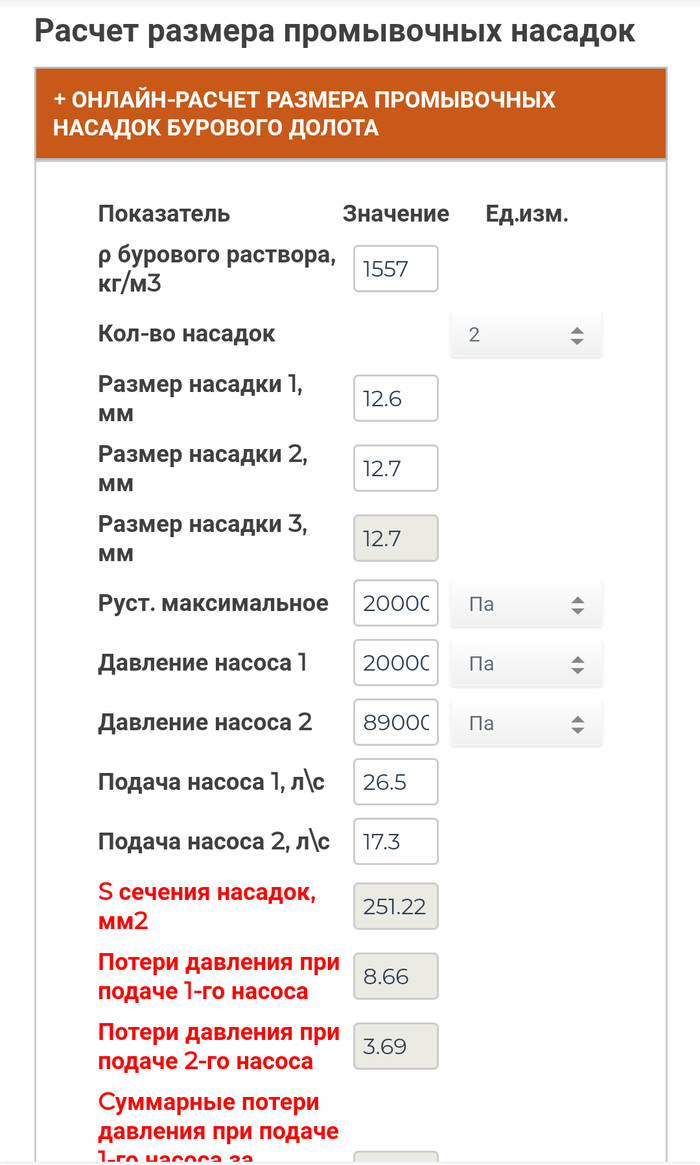The image size is (700, 1165).
Task: Select pump 1 pressure loss result
Action: [396, 976]
